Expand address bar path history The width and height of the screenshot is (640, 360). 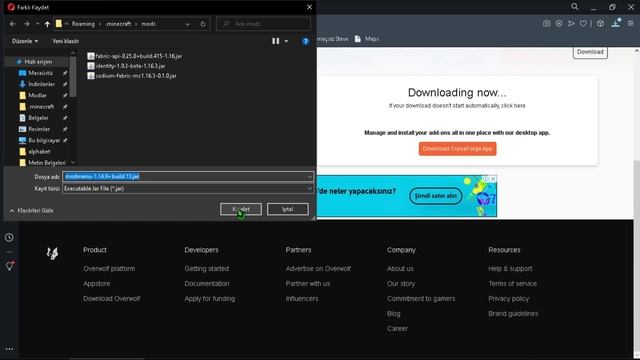pyautogui.click(x=187, y=24)
